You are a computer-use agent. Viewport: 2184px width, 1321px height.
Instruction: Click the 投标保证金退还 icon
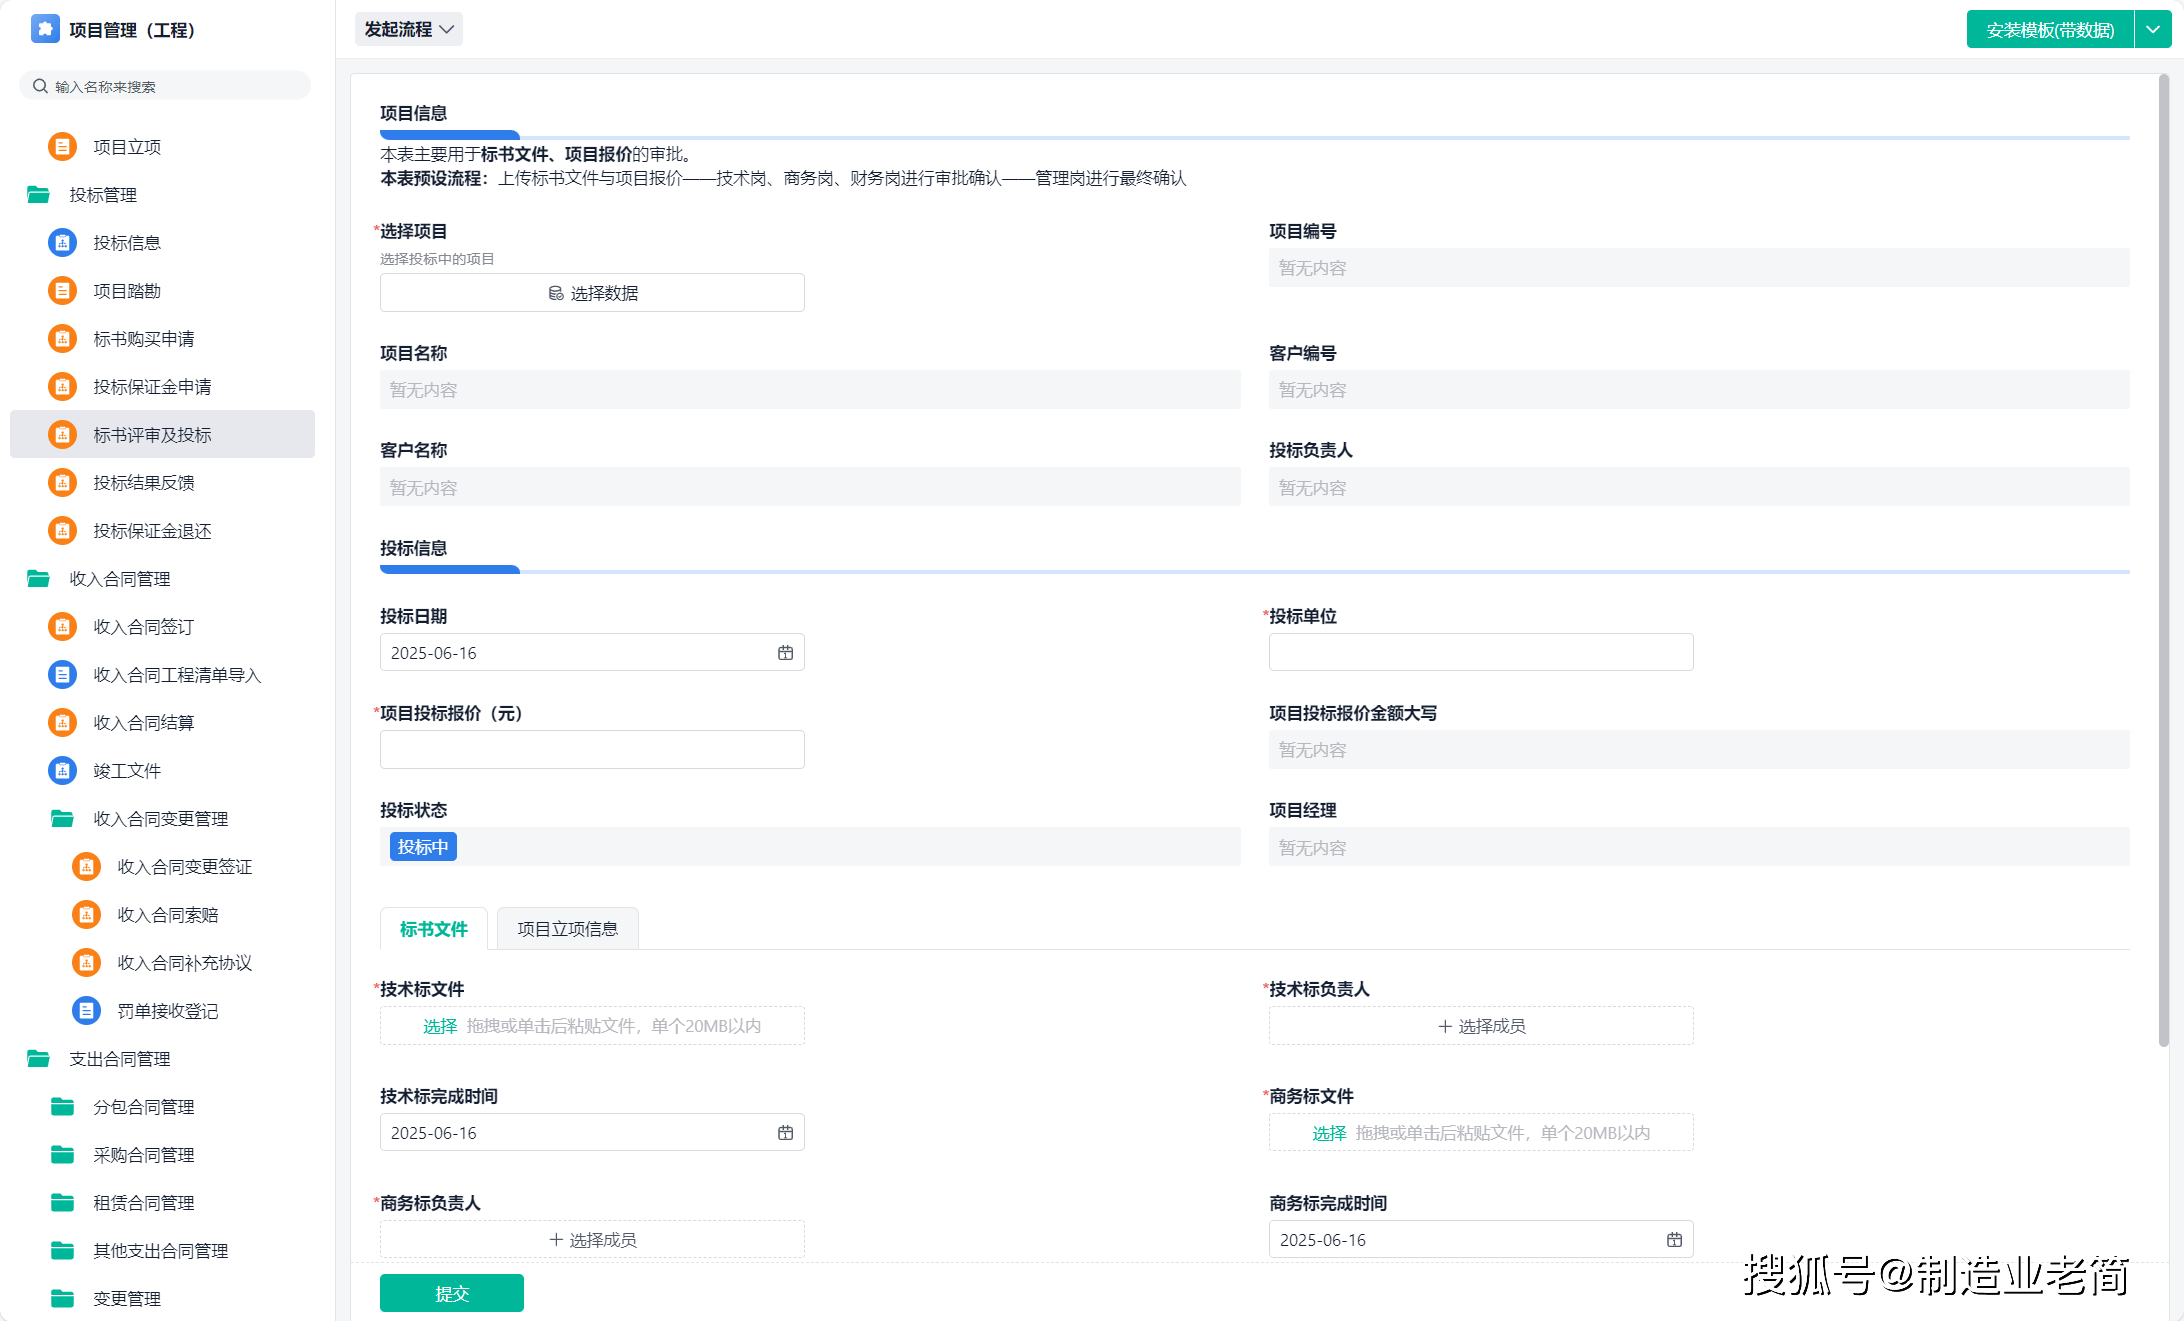(62, 531)
